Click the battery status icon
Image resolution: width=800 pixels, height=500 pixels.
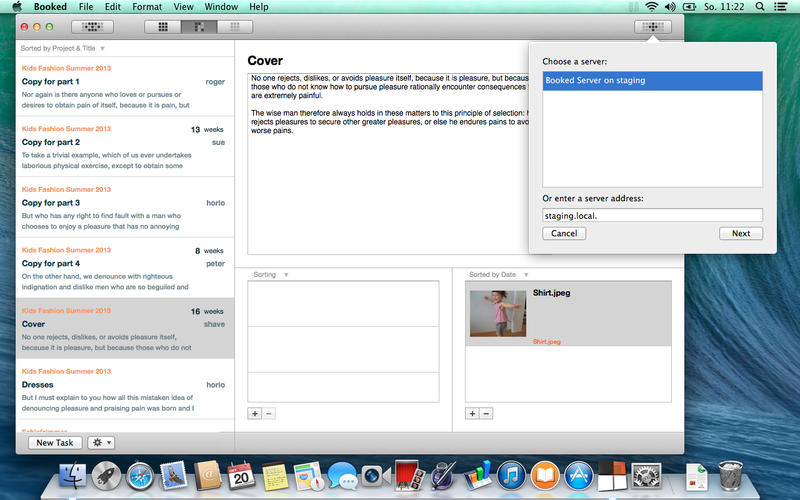(689, 7)
